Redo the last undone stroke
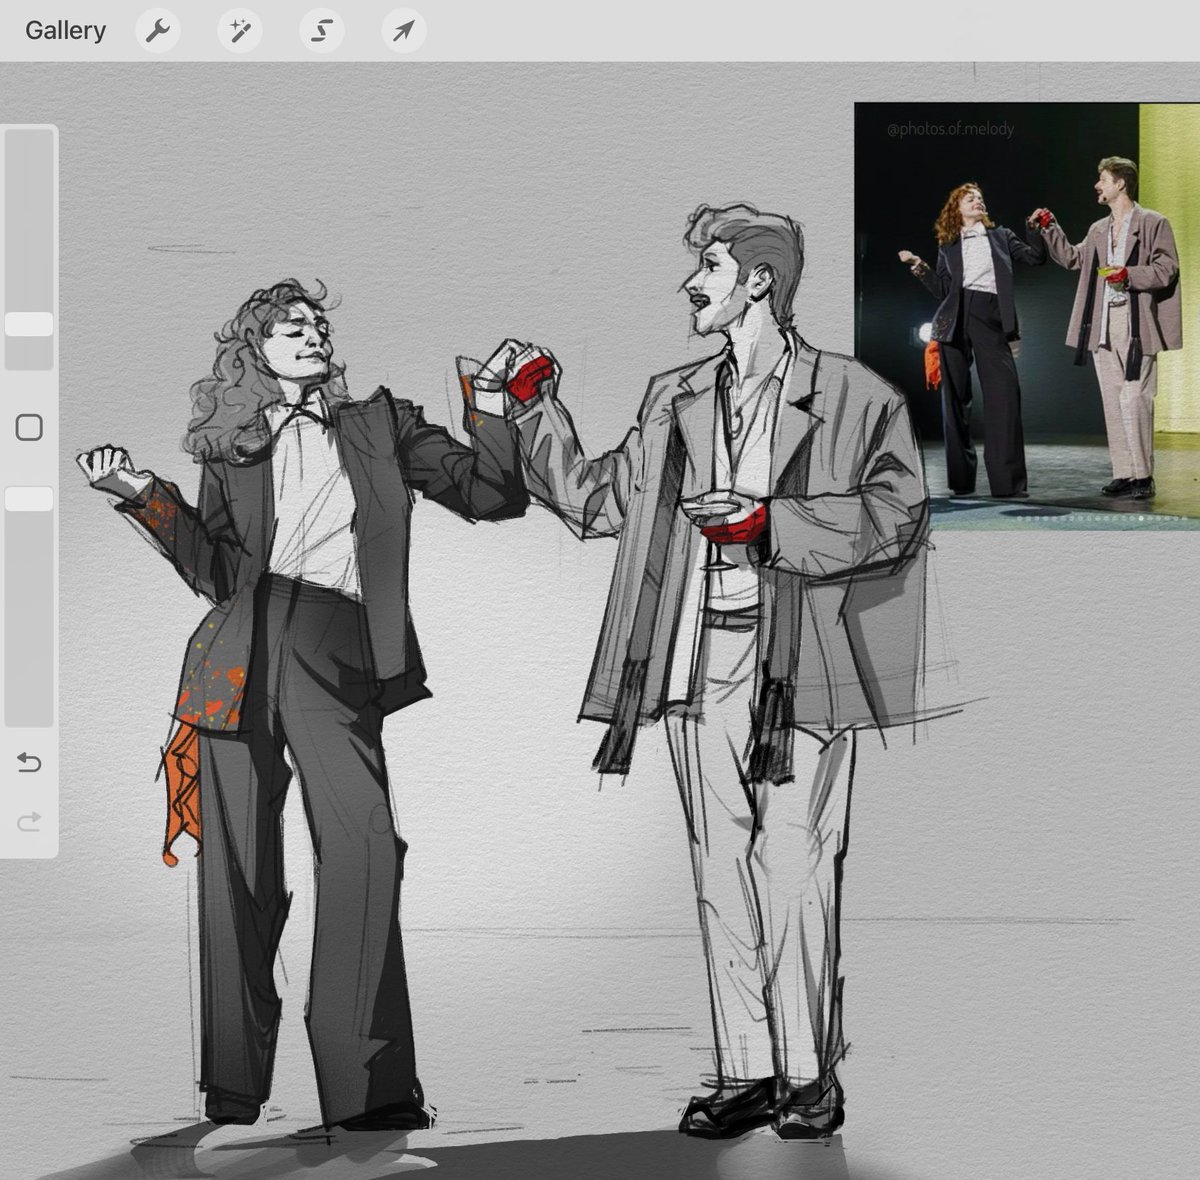 tap(29, 822)
